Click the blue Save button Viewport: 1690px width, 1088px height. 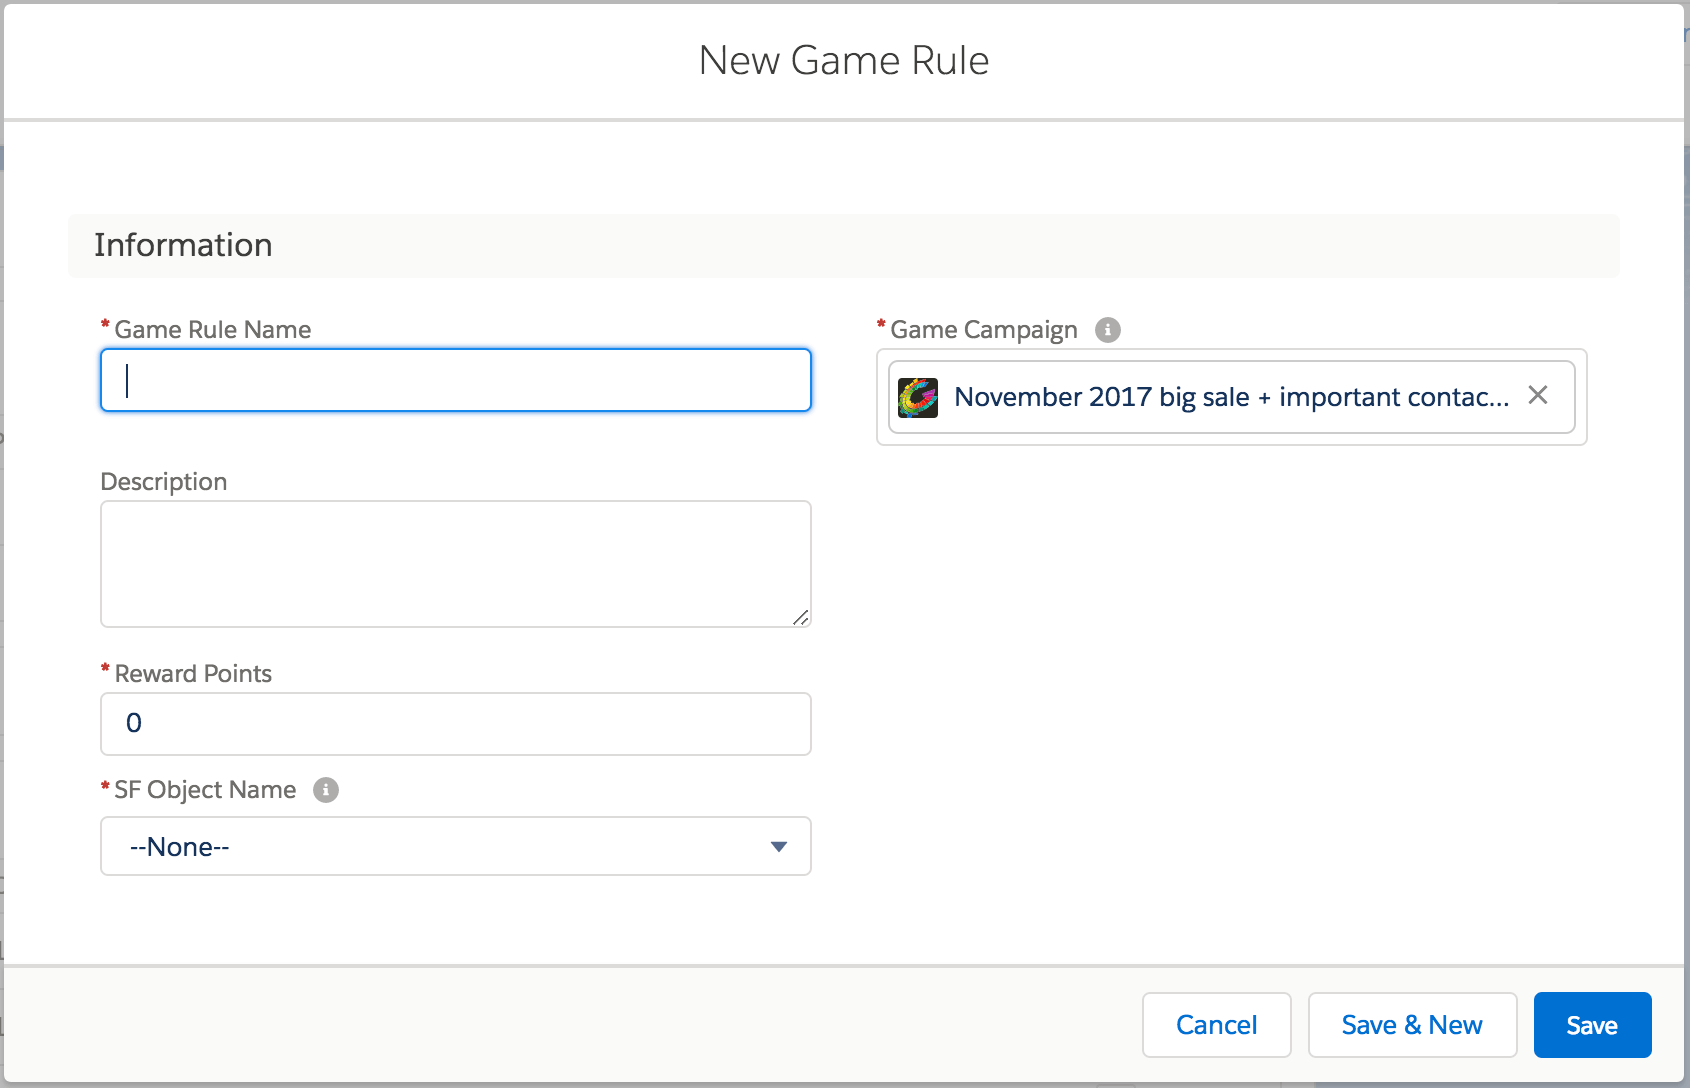(x=1592, y=1025)
